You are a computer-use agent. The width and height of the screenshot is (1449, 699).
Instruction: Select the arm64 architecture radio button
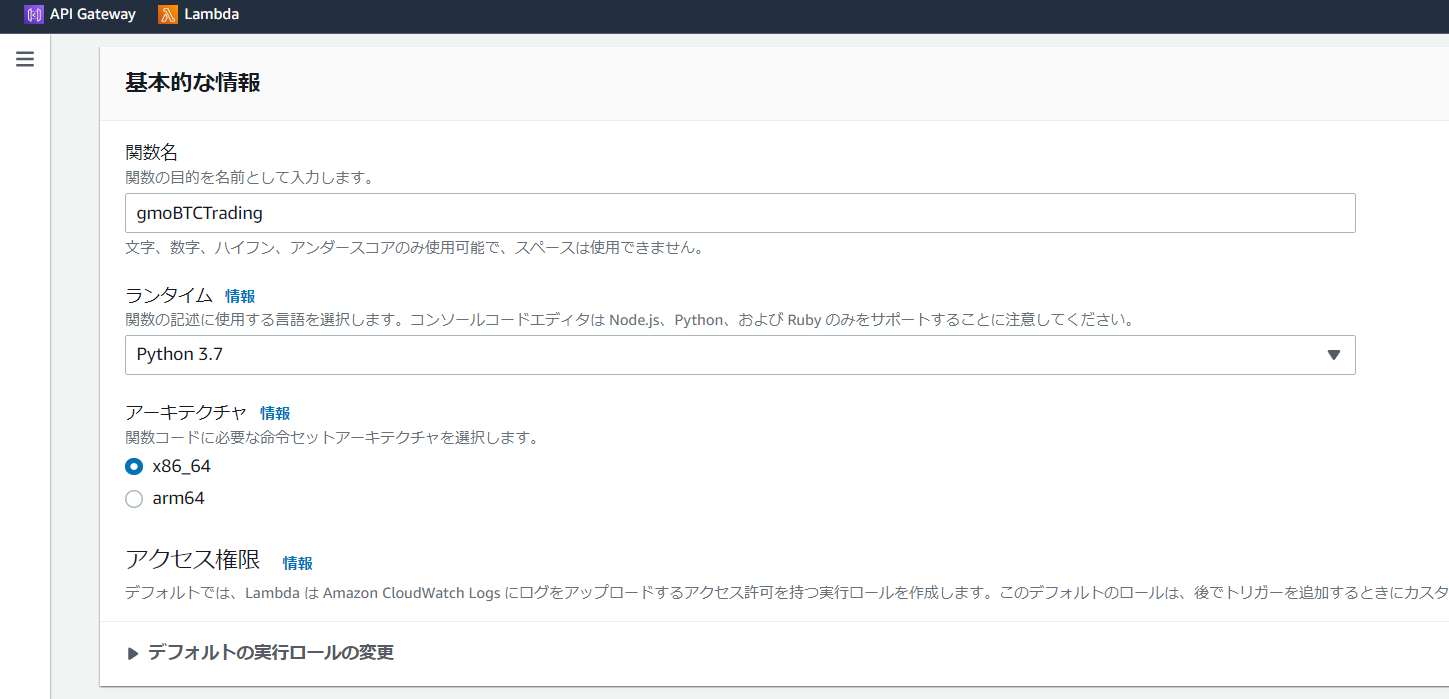coord(134,499)
